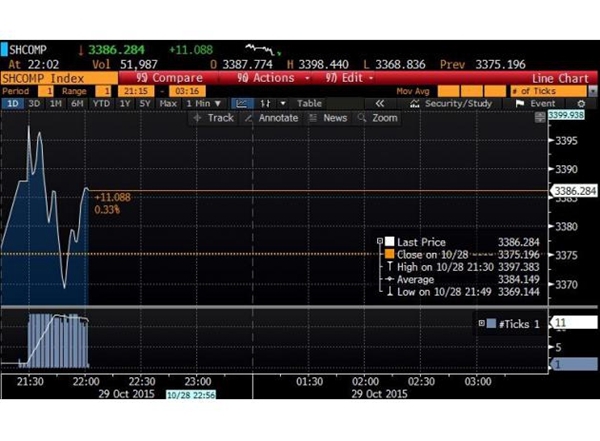Click the SHCOMP Index security field
Screen dimensions: 600x441
59,78
